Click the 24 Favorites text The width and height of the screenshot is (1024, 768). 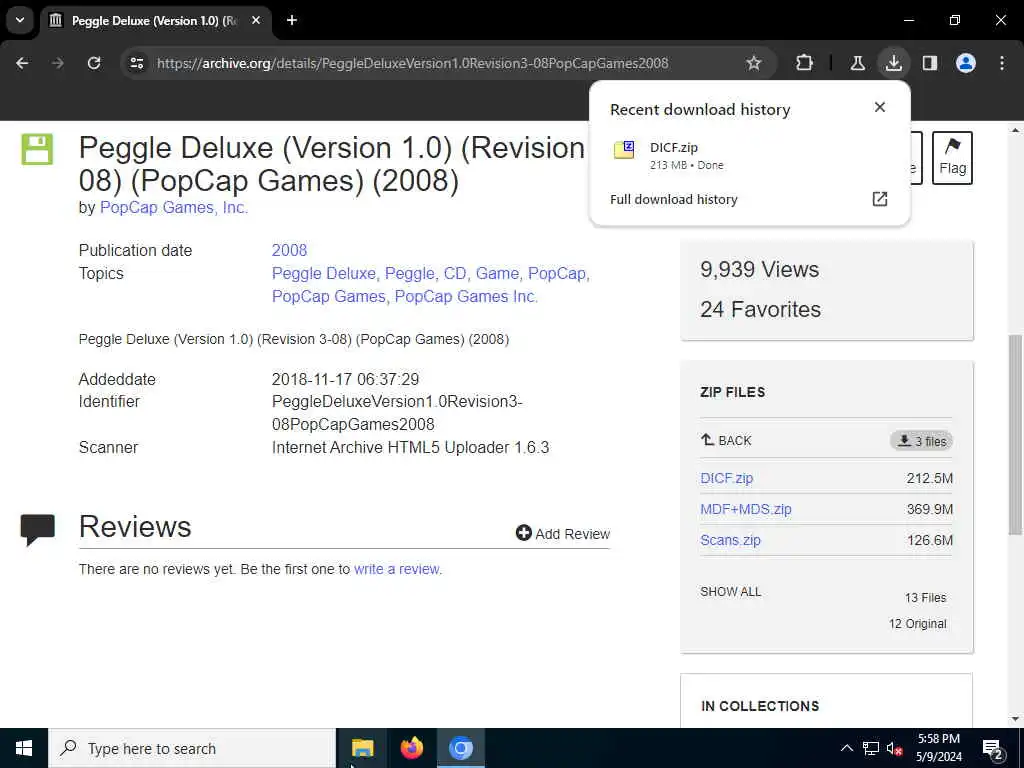pos(760,309)
